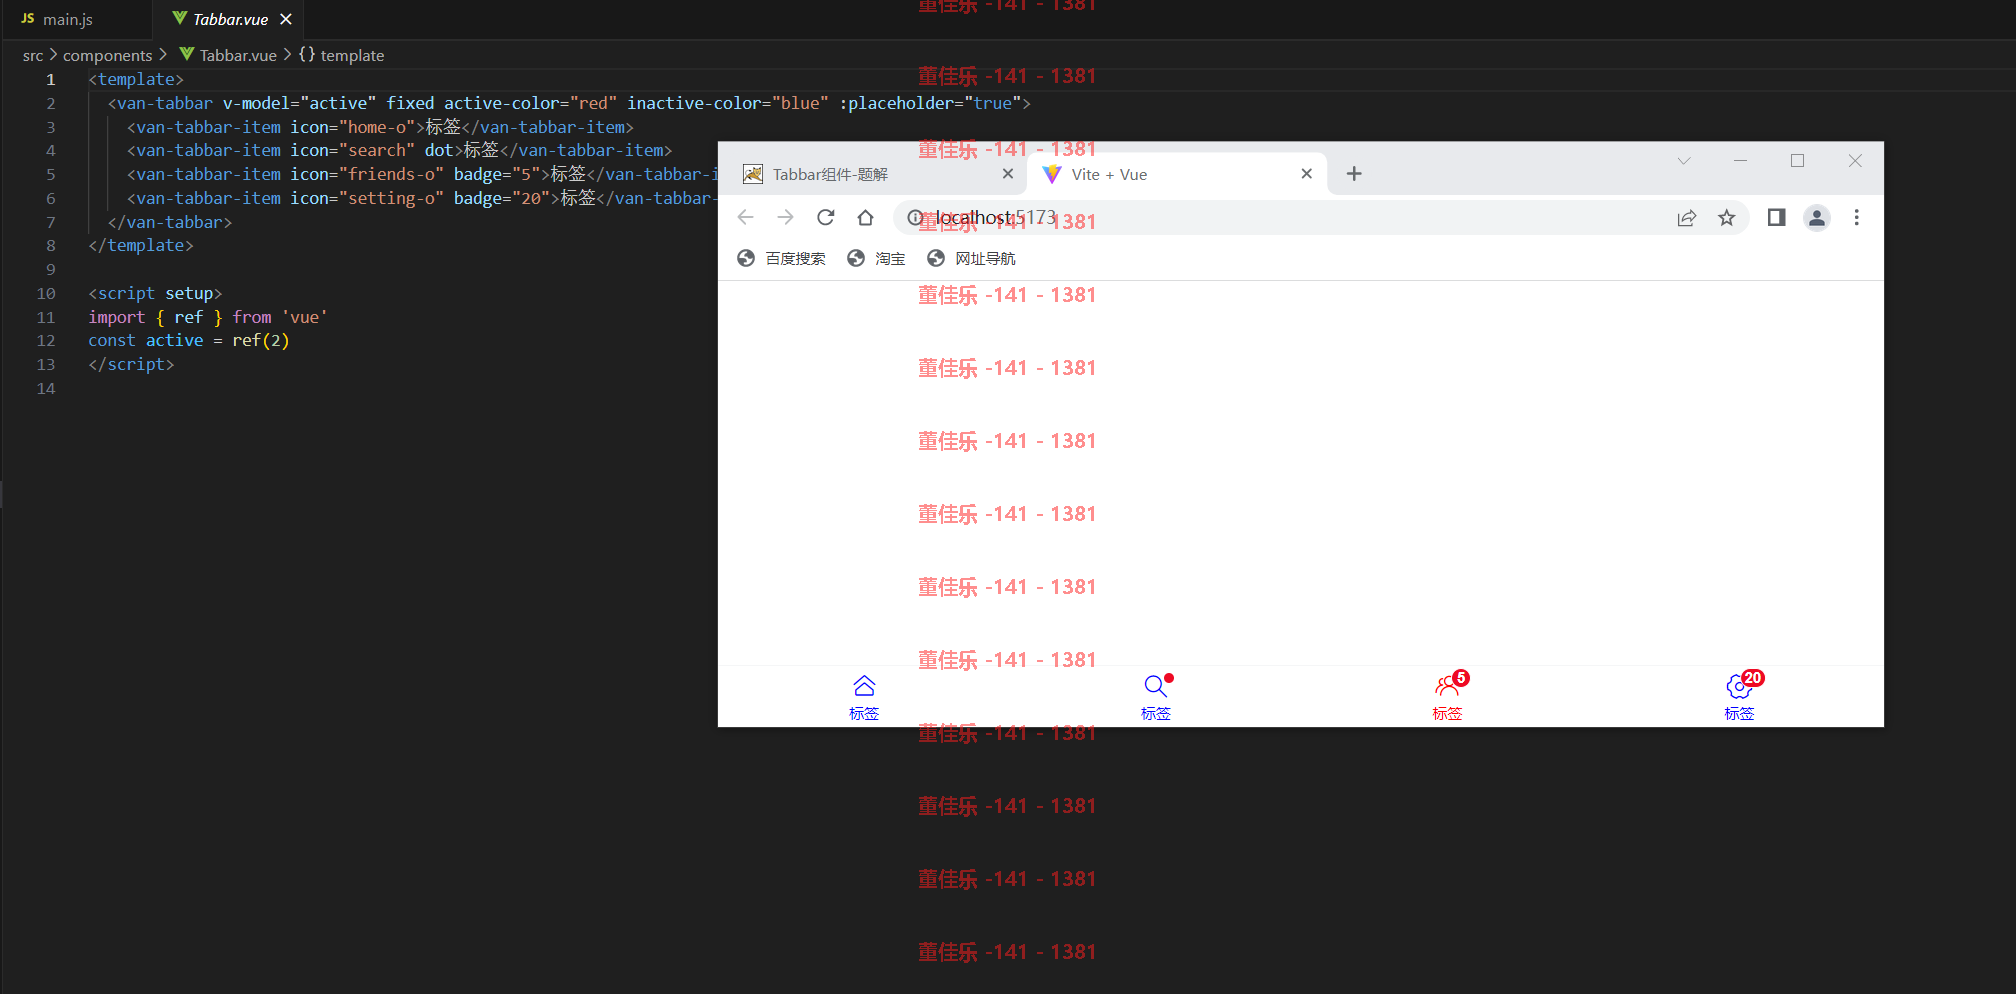
Task: Select the src breadcrumb segment
Action: click(33, 55)
